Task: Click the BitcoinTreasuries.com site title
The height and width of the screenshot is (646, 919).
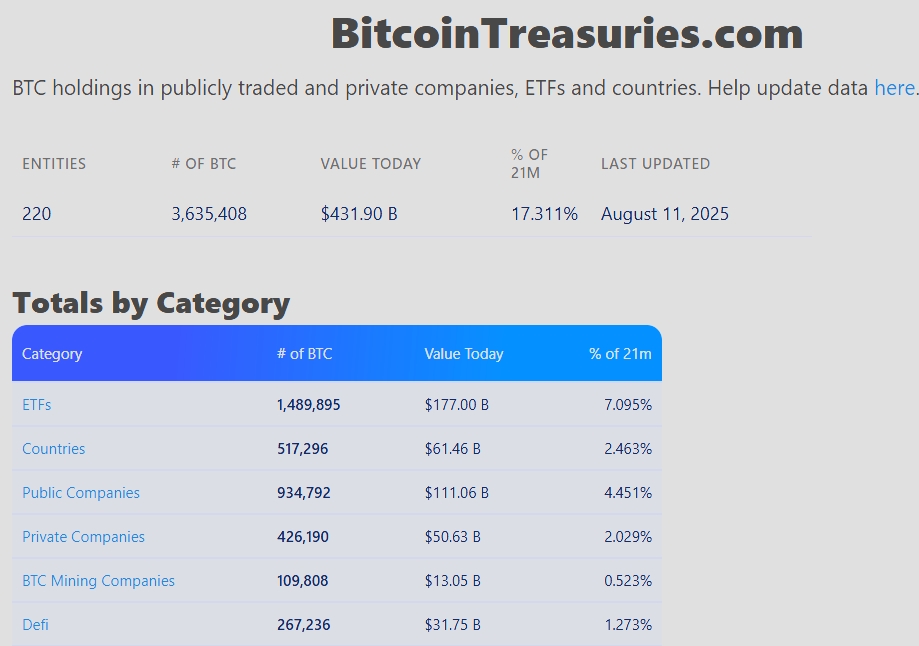Action: [567, 34]
